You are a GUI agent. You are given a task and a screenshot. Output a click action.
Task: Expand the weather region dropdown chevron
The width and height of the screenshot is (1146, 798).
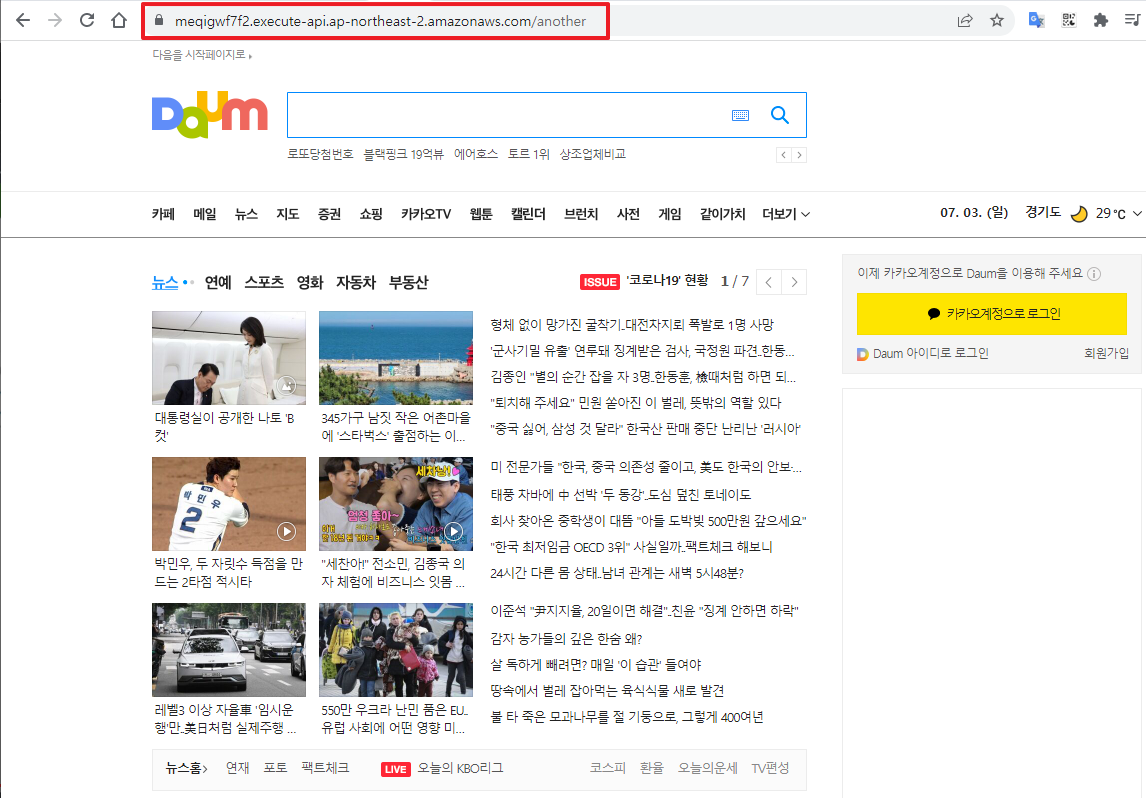click(x=1137, y=213)
